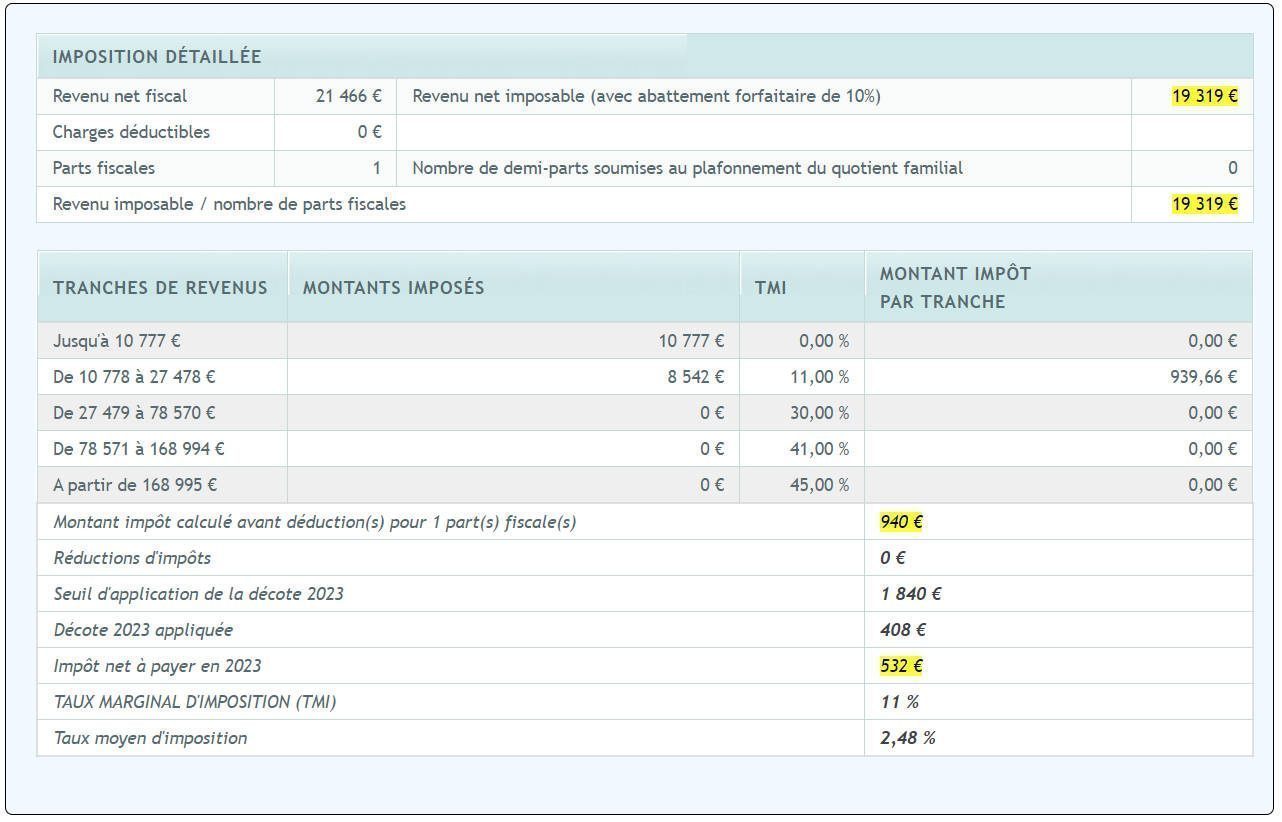Select the Charges déductibles 0 € value

tap(369, 132)
